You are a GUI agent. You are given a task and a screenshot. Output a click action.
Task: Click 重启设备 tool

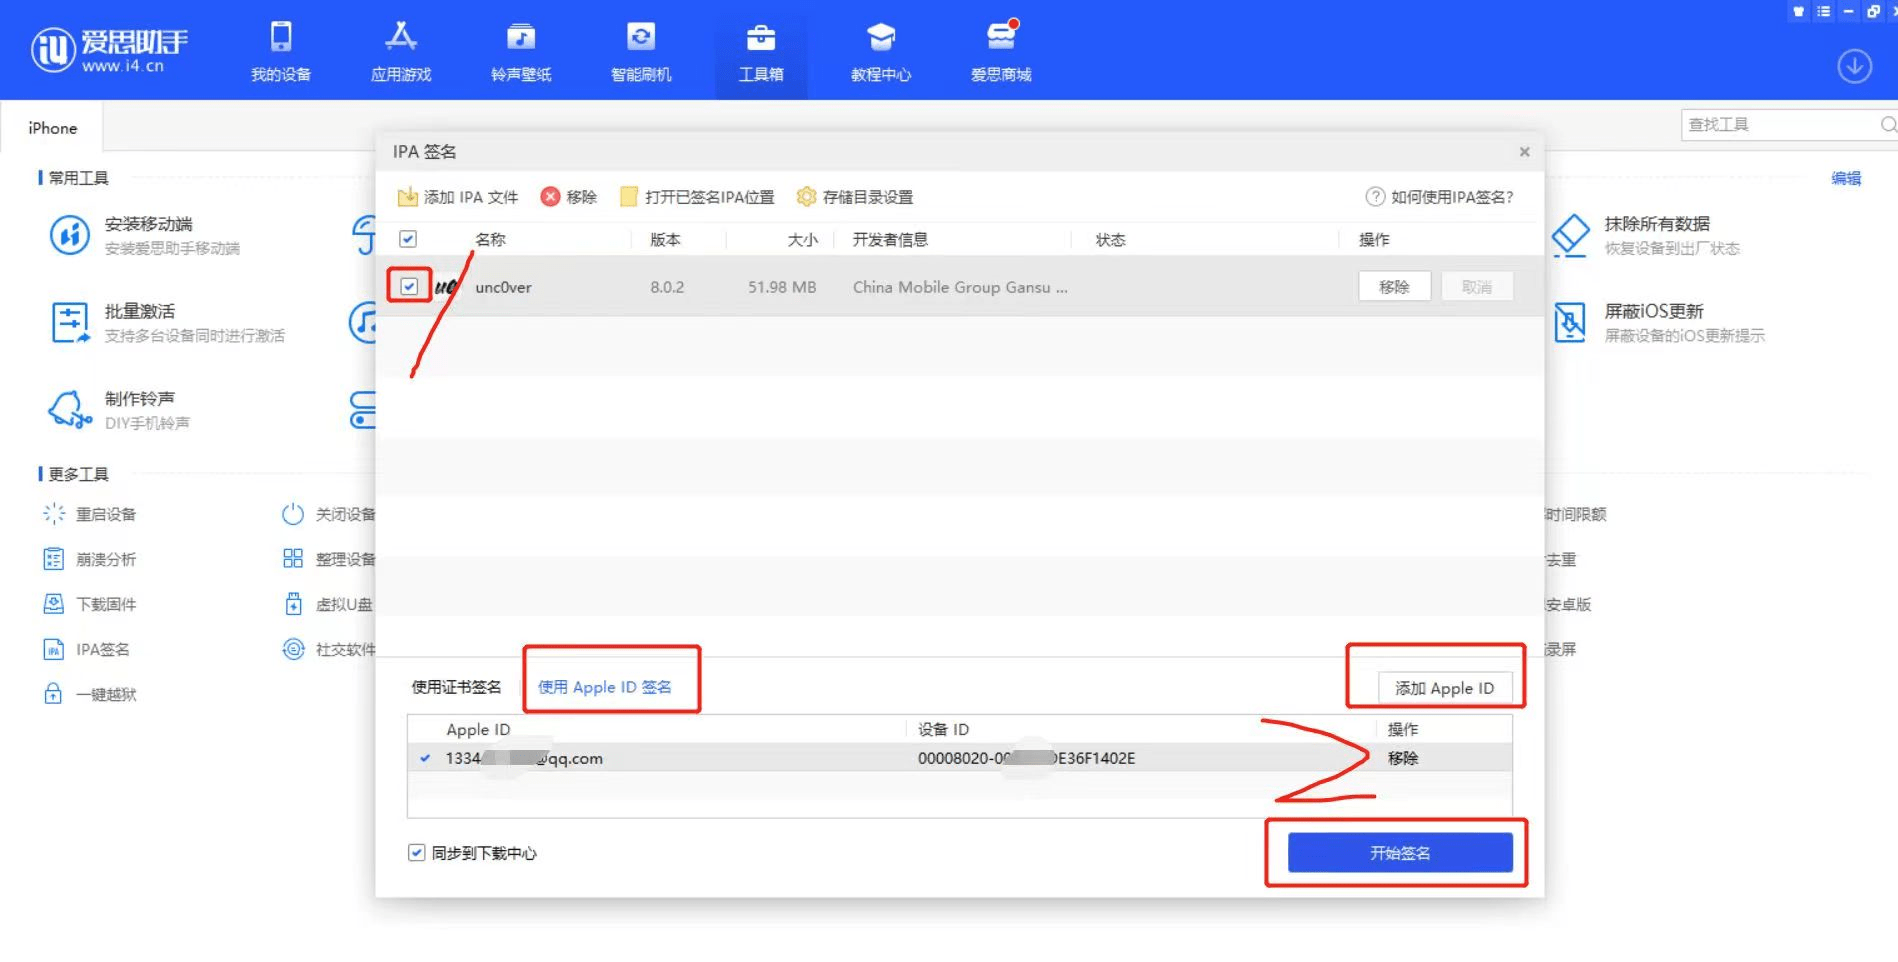[x=90, y=514]
